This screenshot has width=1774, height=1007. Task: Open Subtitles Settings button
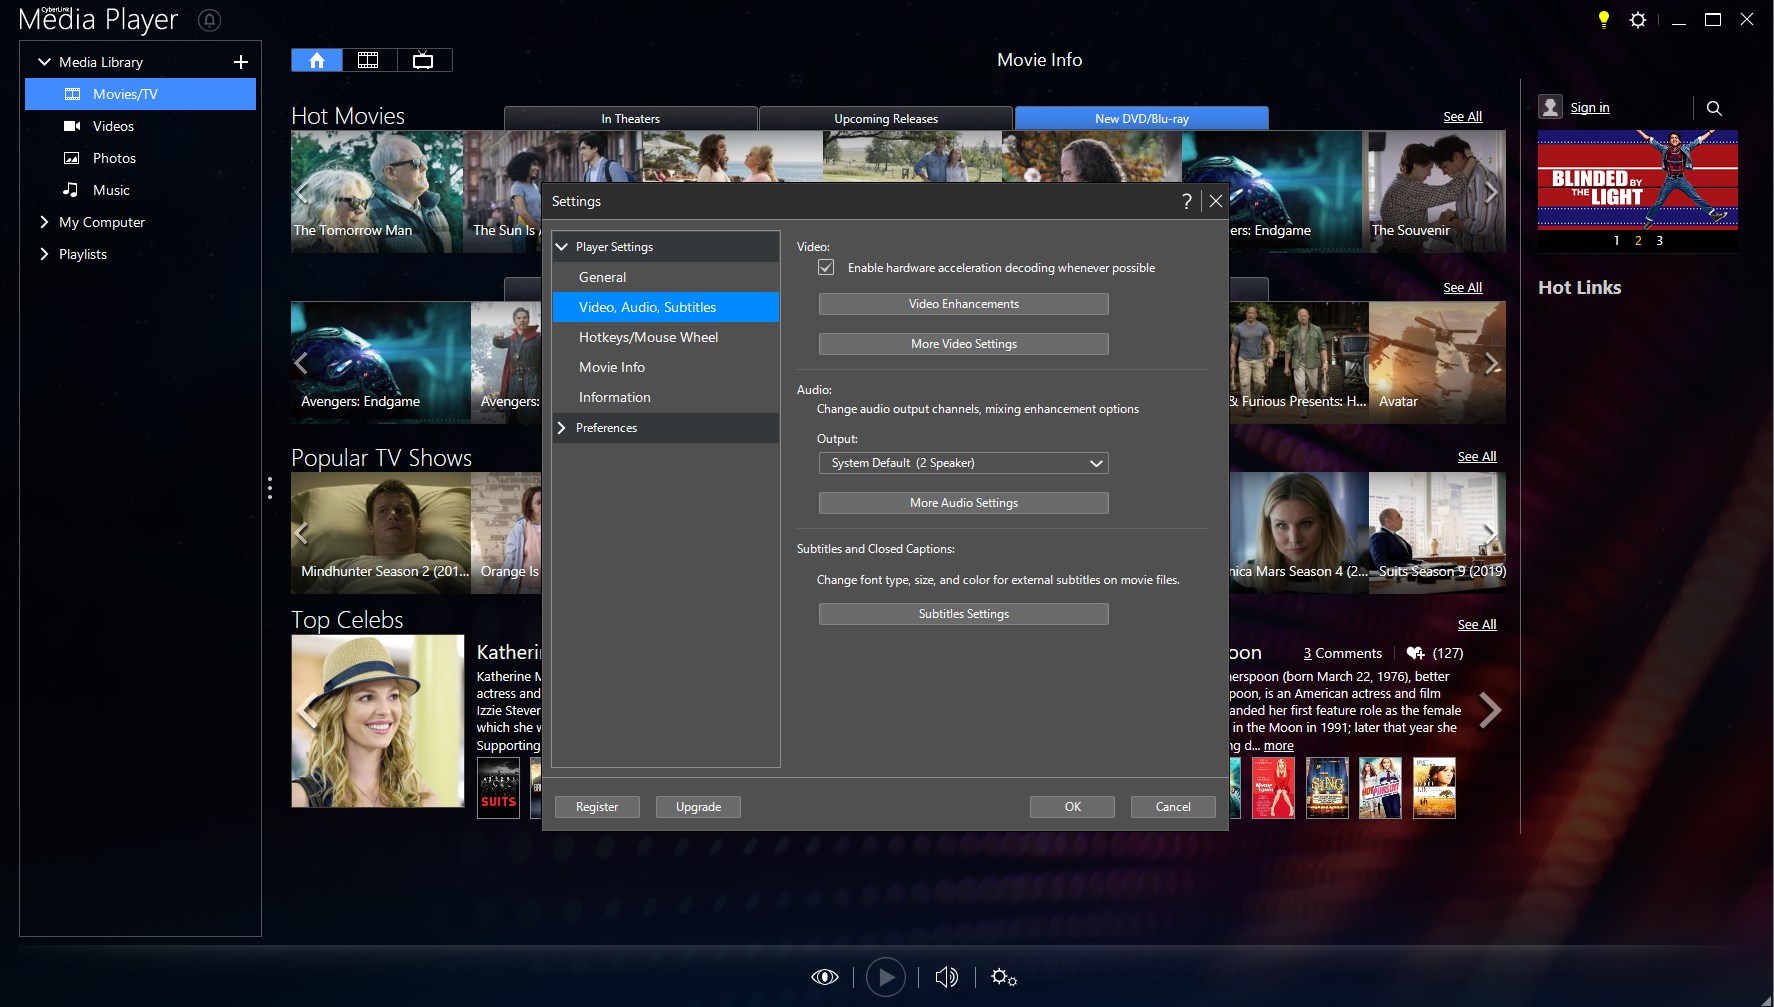pos(963,614)
